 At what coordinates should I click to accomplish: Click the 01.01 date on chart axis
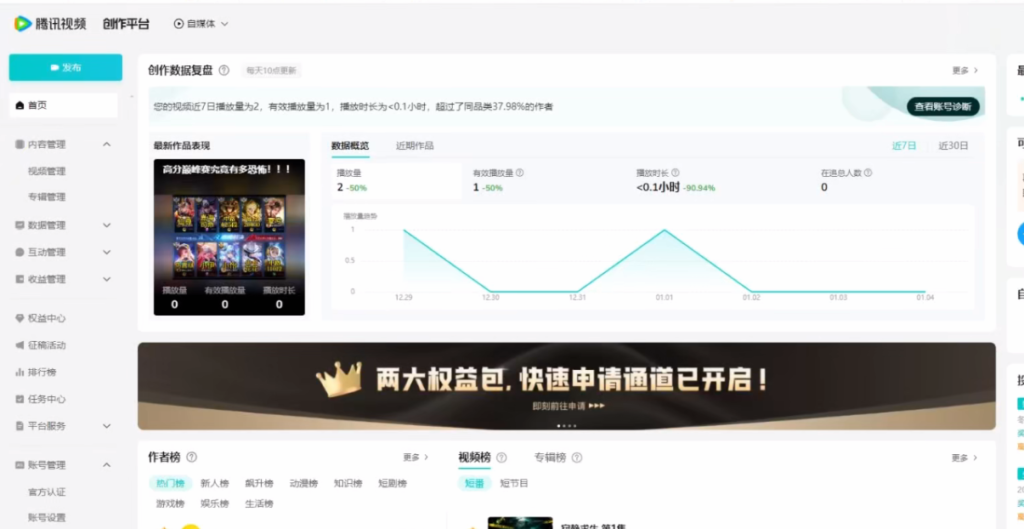click(x=665, y=297)
